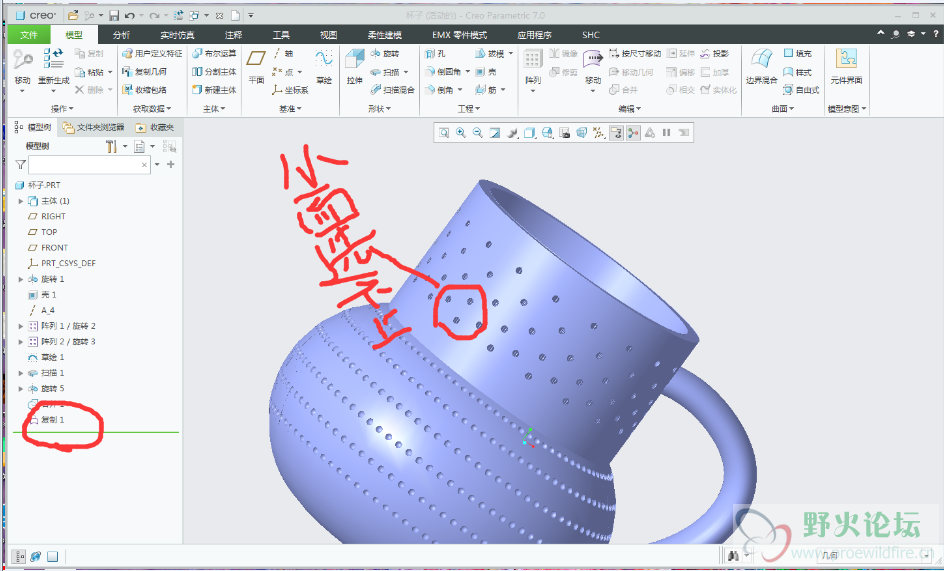Open the 收缩包络 tool
944x571 pixels.
pos(144,90)
